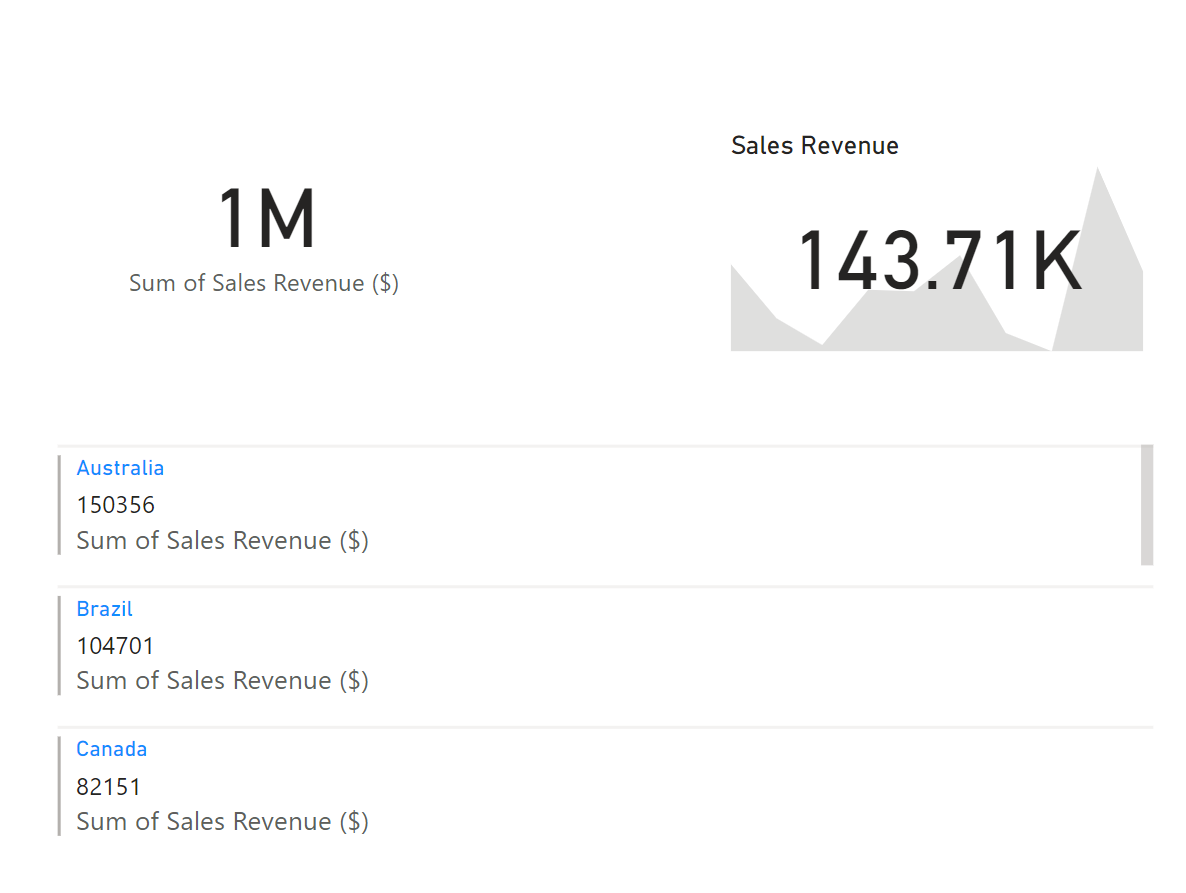Select the Australia category title
1186x893 pixels.
120,468
